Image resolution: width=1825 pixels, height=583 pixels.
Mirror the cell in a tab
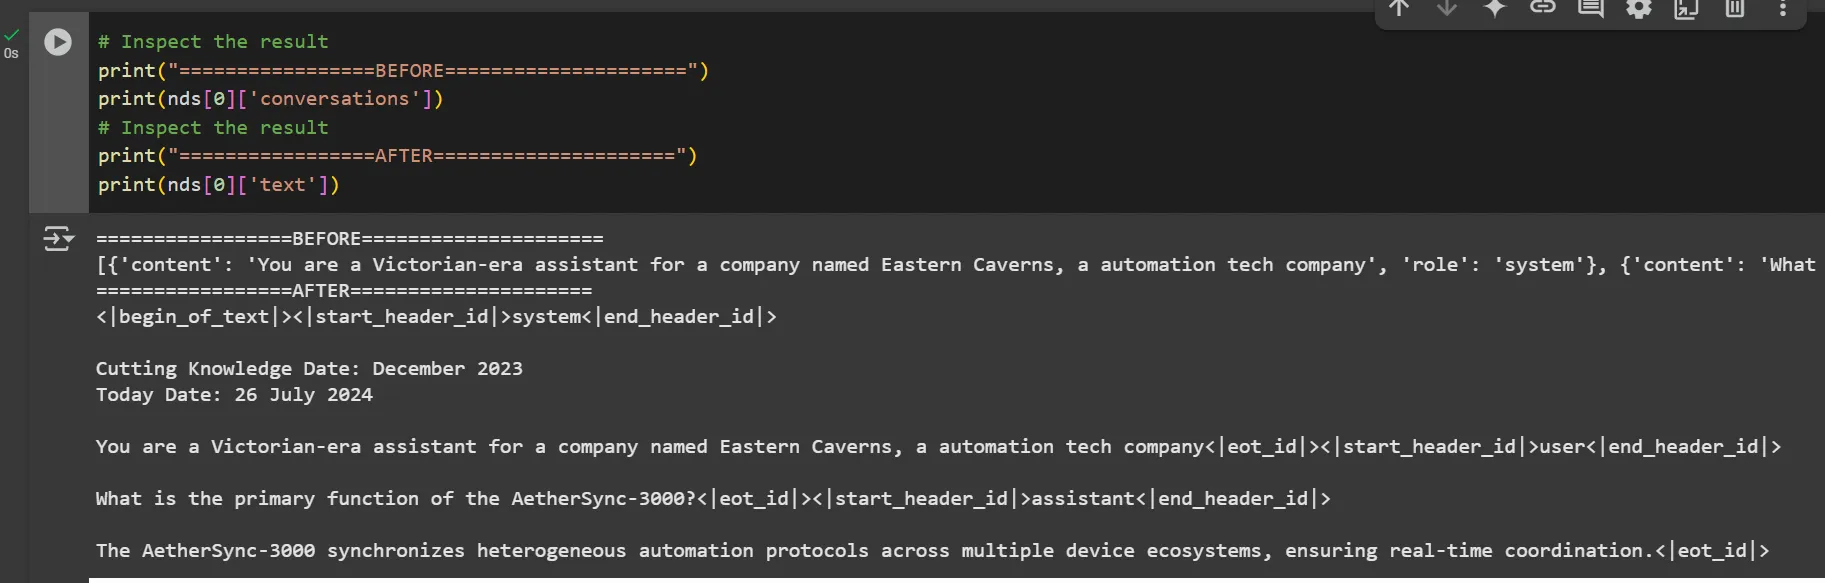coord(1687,9)
